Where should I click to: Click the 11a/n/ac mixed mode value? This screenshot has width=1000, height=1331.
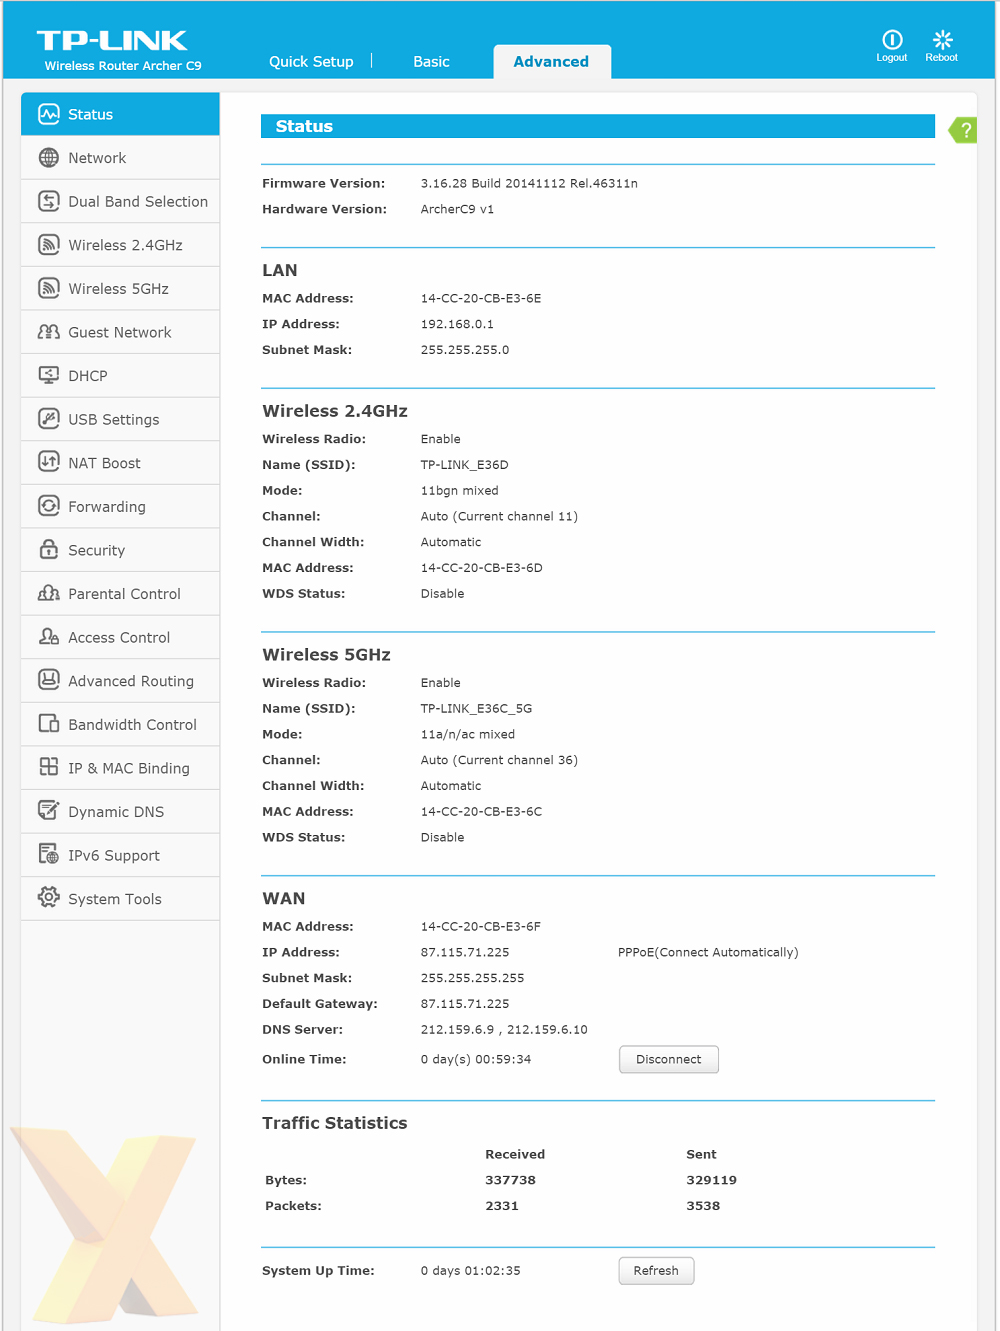click(x=468, y=734)
